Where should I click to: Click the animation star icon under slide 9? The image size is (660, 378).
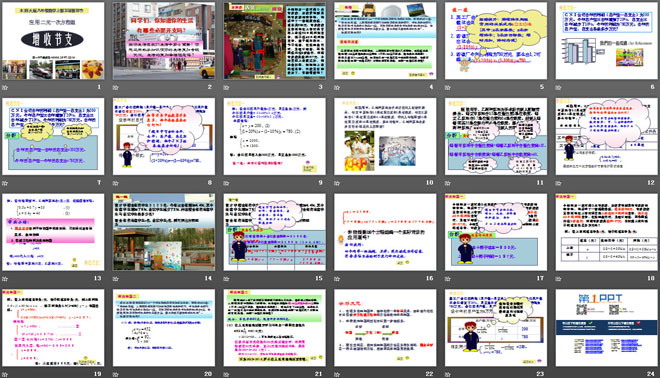226,183
